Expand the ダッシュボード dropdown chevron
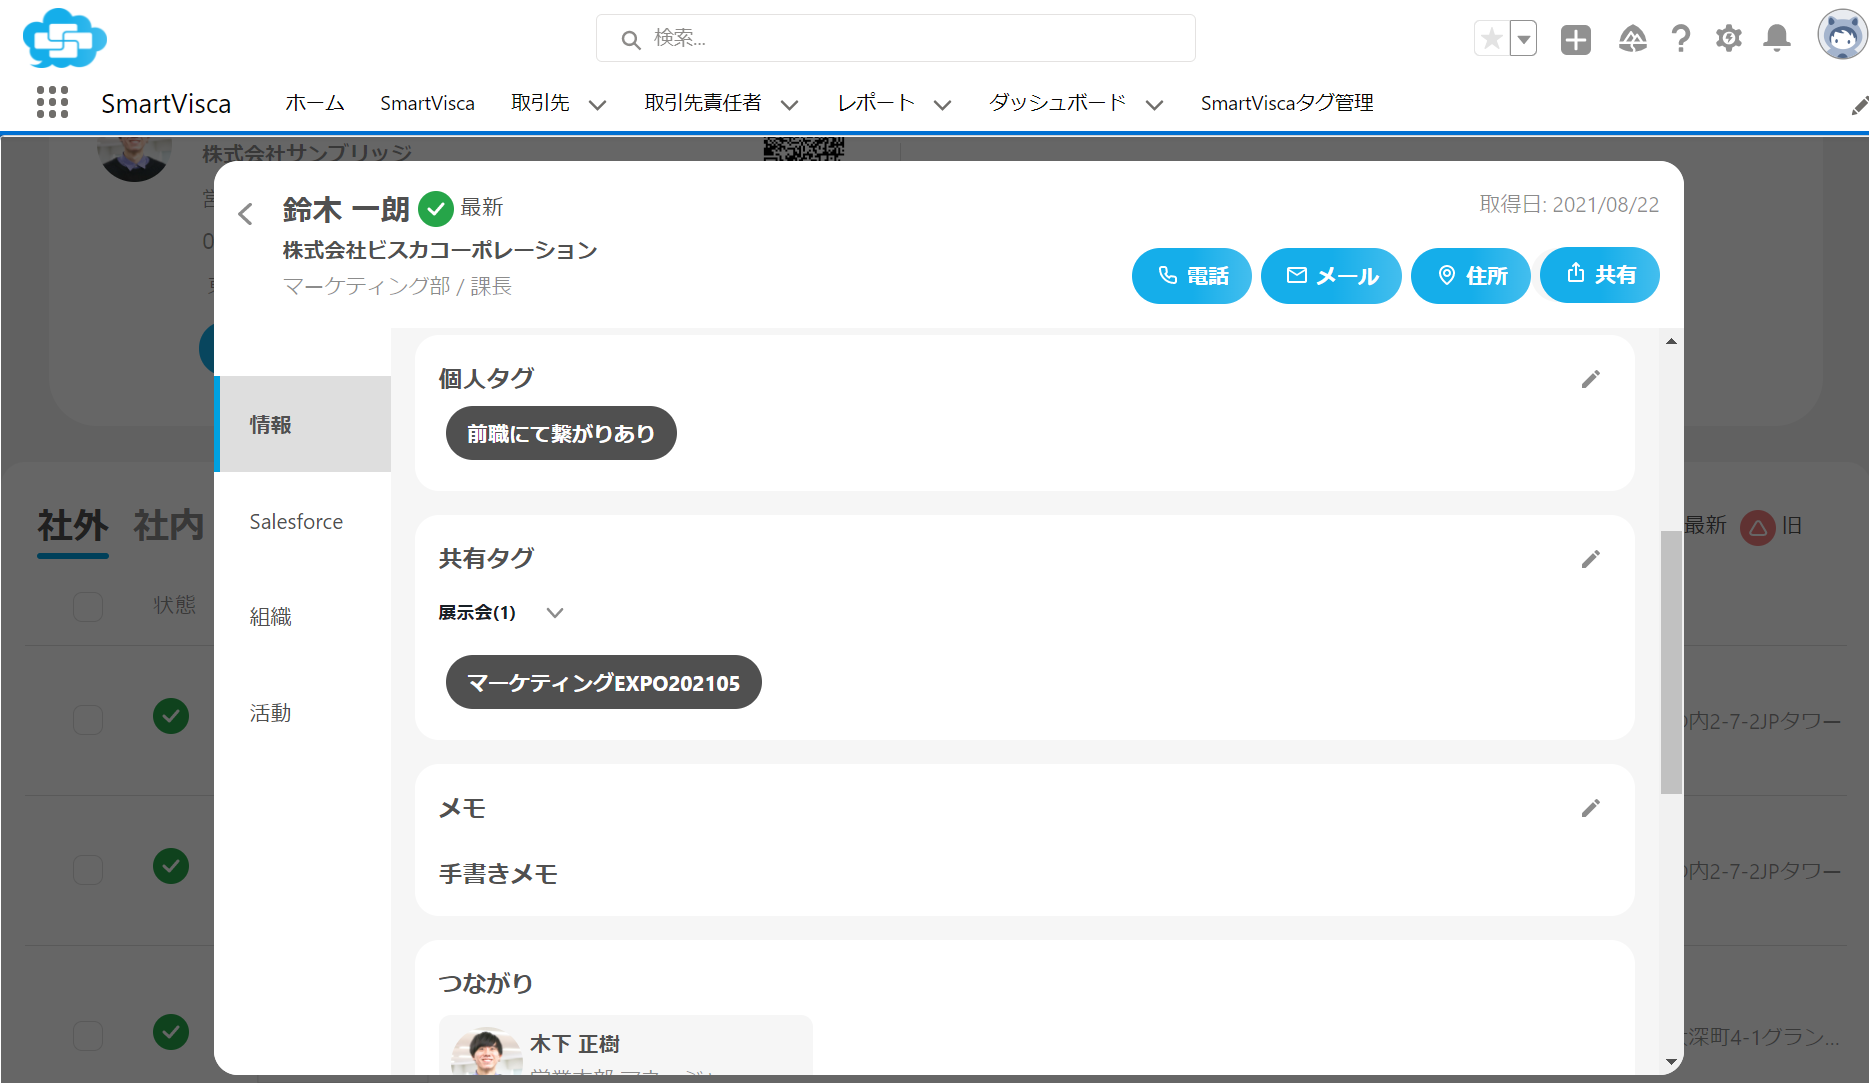The width and height of the screenshot is (1869, 1083). pos(1154,105)
